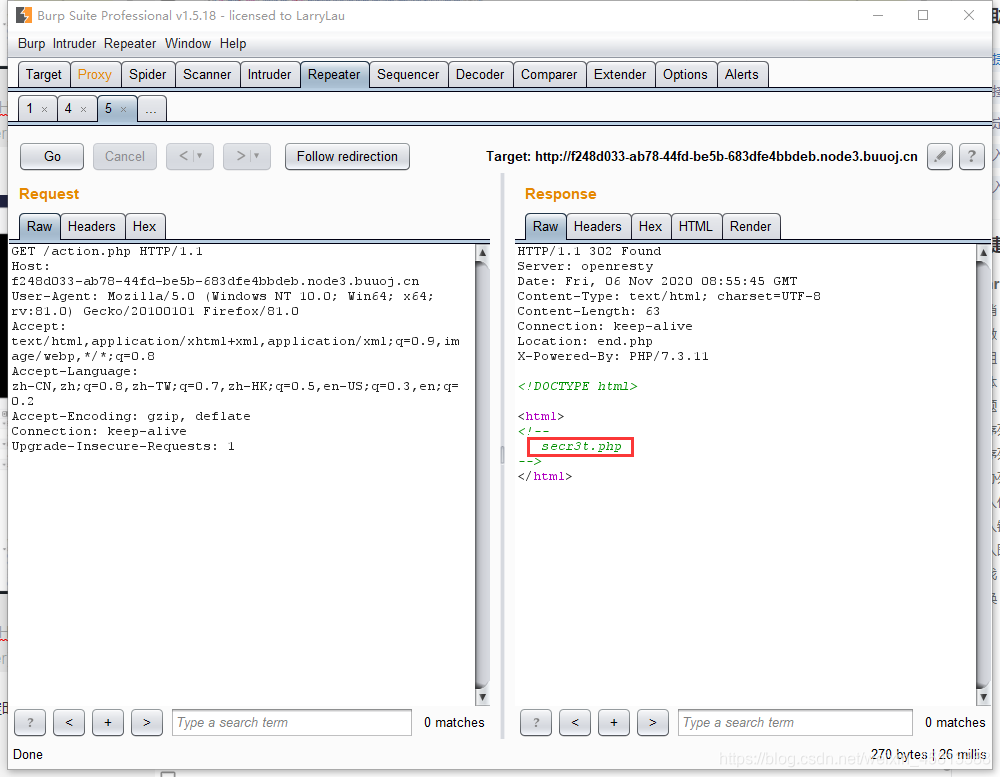Switch to the Extender tab
Image resolution: width=1000 pixels, height=777 pixels.
[x=620, y=75]
